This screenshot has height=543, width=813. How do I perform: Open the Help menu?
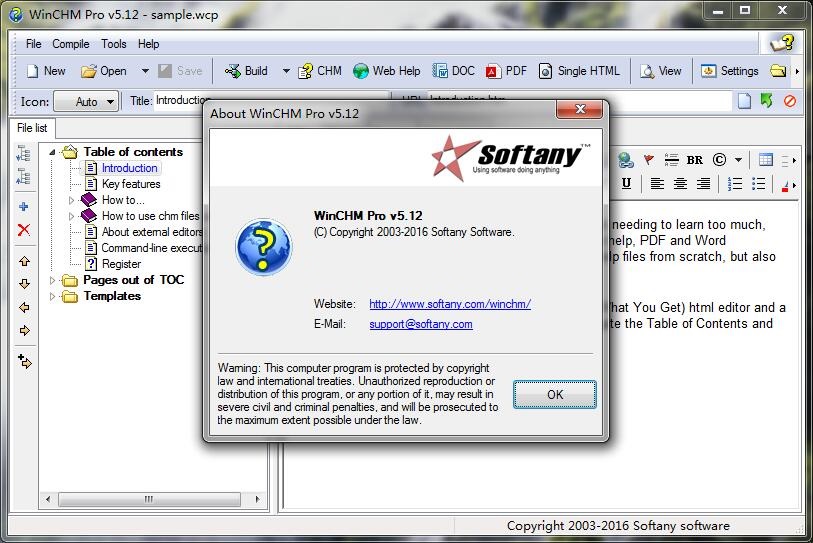148,44
